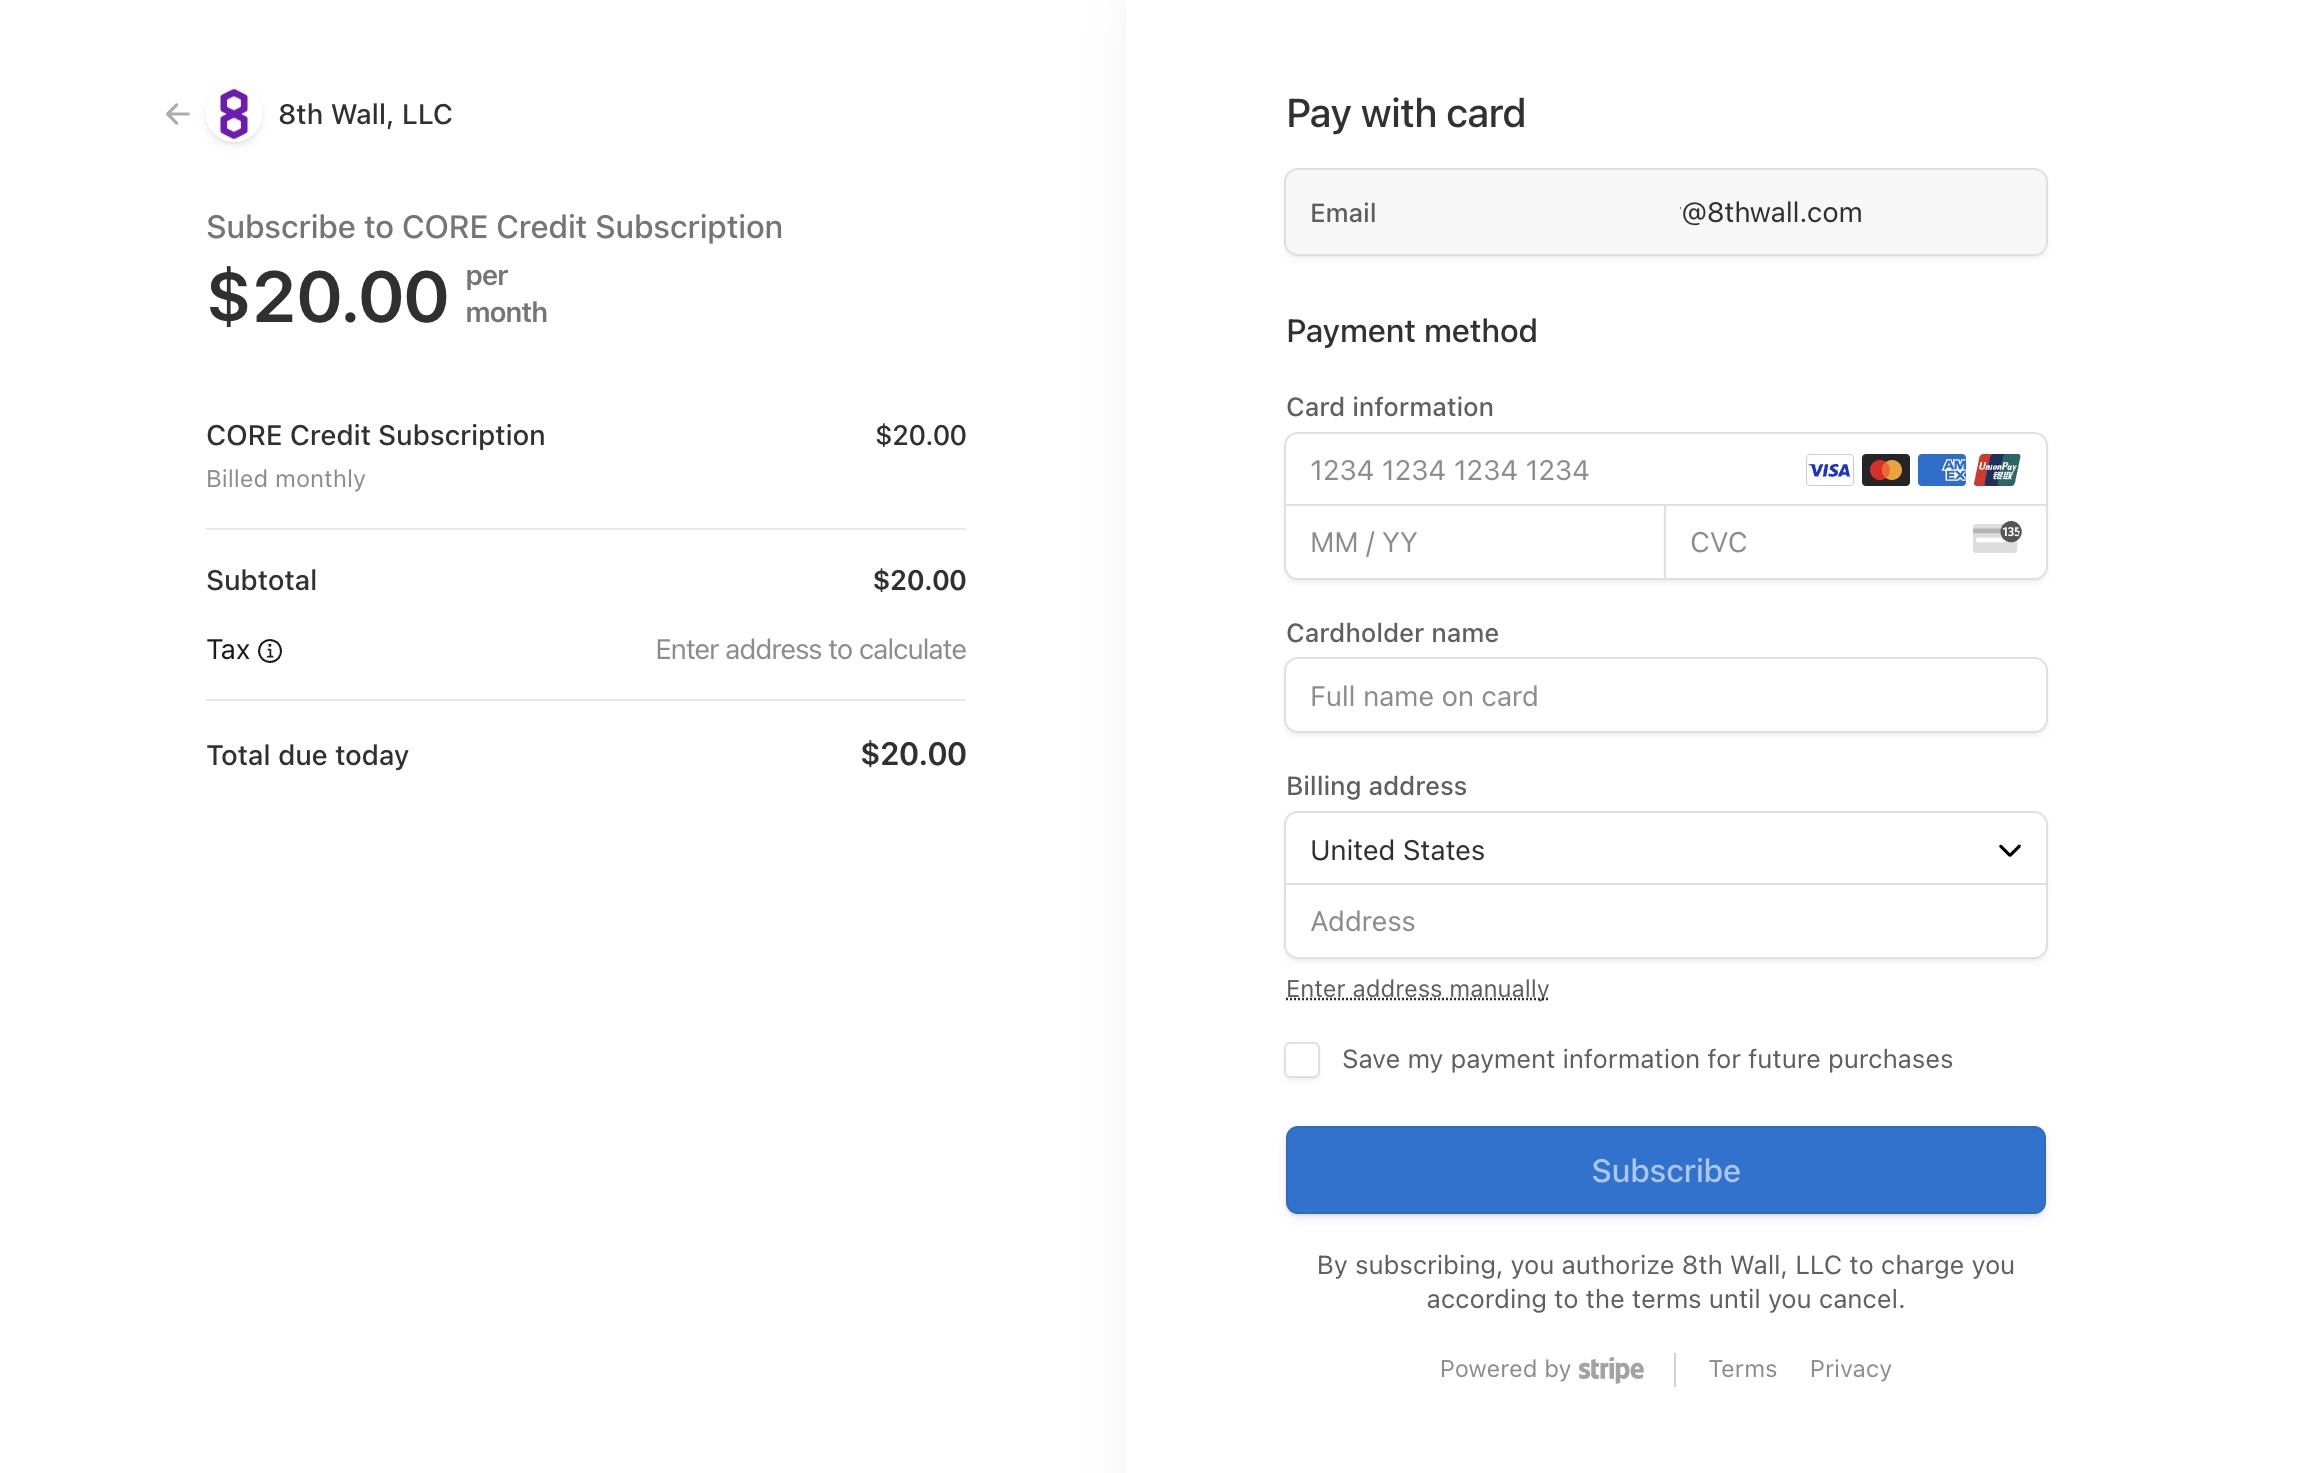
Task: Click the MM / YY expiration field
Action: pyautogui.click(x=1420, y=541)
